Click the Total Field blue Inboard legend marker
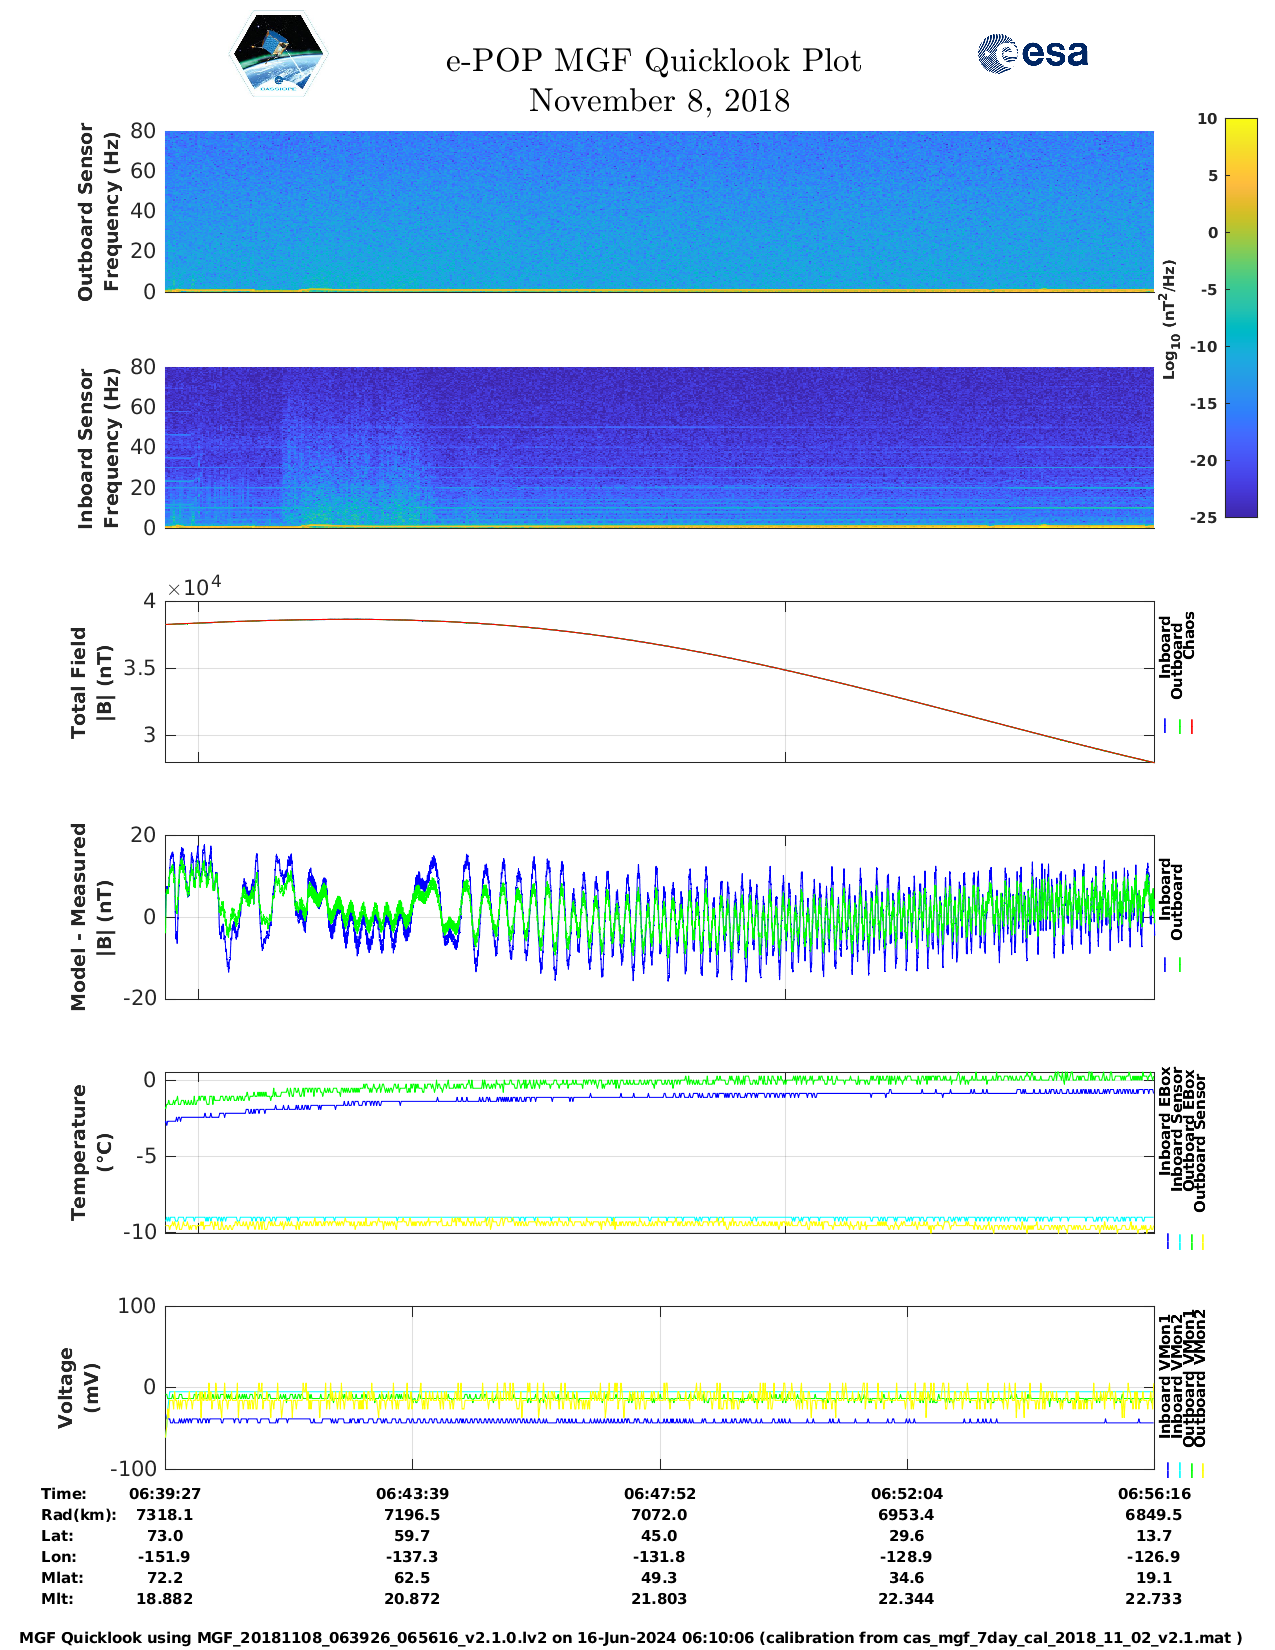The width and height of the screenshot is (1275, 1650). [1166, 727]
